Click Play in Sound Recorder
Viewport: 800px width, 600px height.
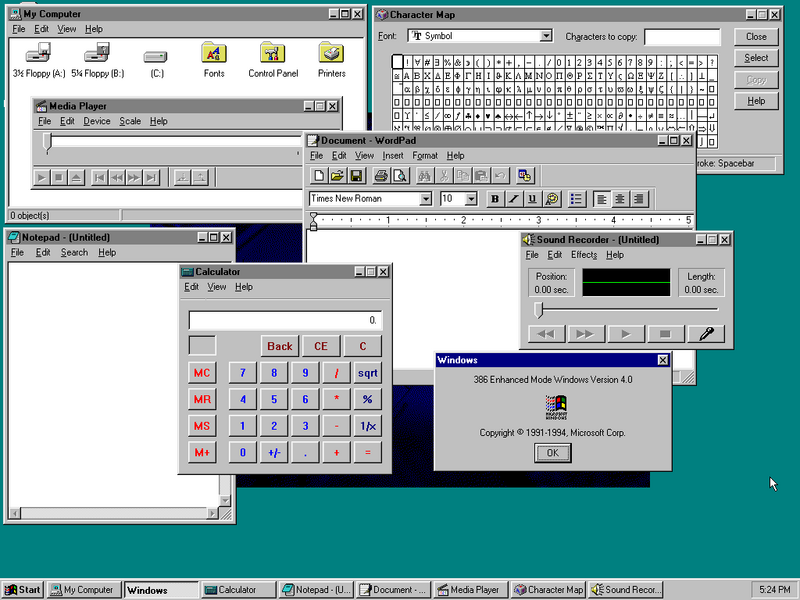click(x=626, y=334)
